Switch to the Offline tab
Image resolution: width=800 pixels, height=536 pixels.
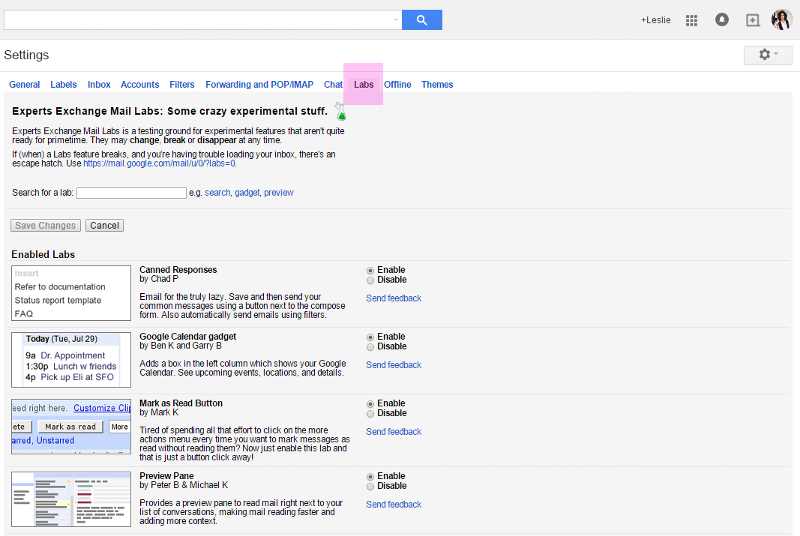point(397,85)
